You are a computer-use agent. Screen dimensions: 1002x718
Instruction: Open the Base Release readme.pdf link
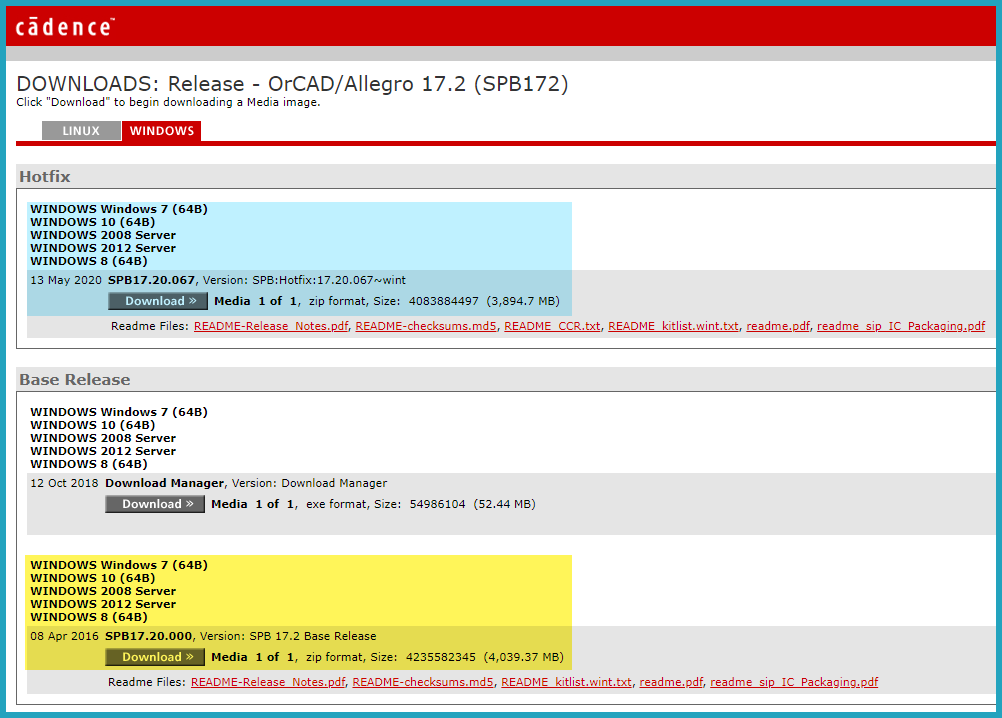670,682
